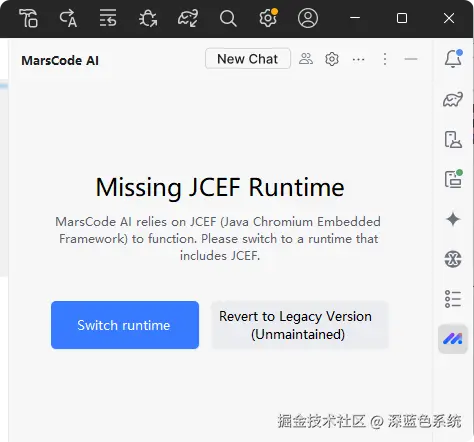Open the Gradle tool window in the right sidebar
The height and width of the screenshot is (442, 474).
453,99
